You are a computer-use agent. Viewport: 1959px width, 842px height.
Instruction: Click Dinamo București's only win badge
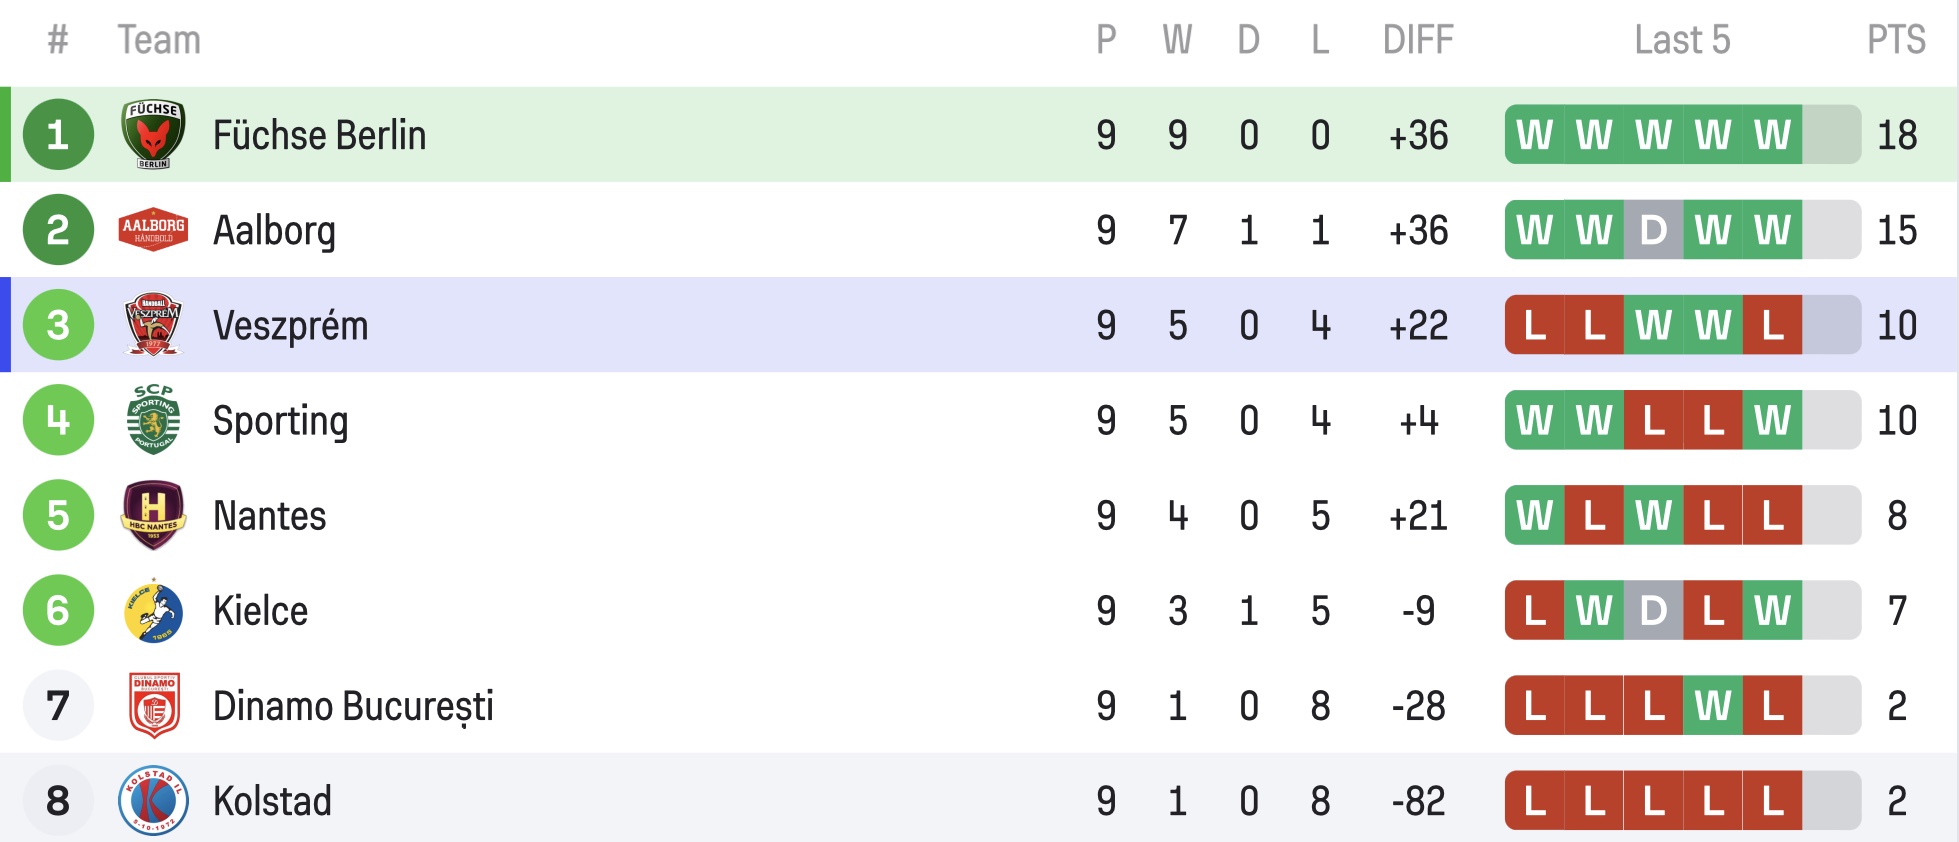click(x=1713, y=706)
